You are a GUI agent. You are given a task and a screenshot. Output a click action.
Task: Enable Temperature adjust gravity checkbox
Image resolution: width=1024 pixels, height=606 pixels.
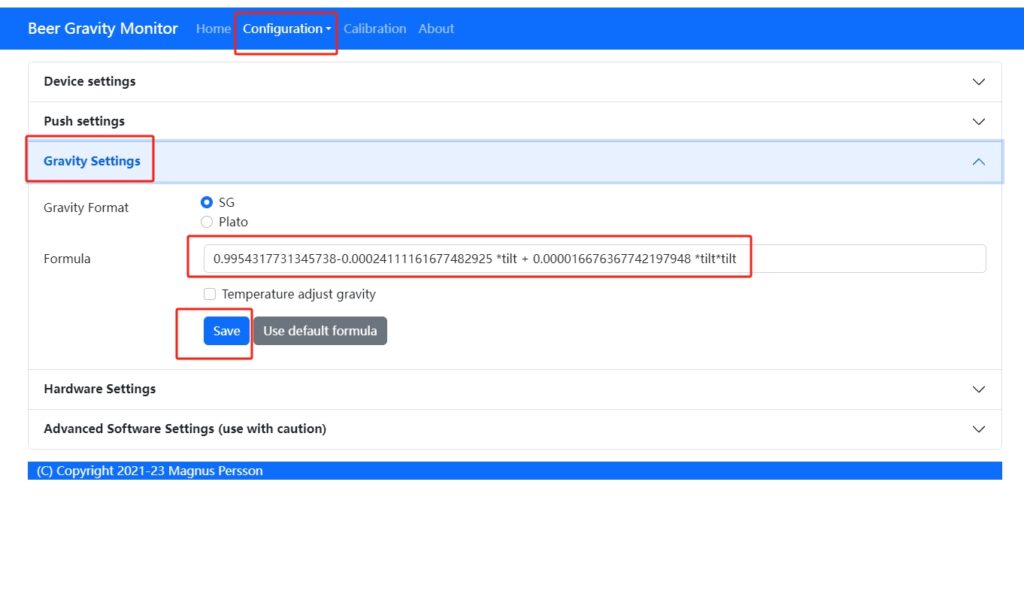click(210, 294)
